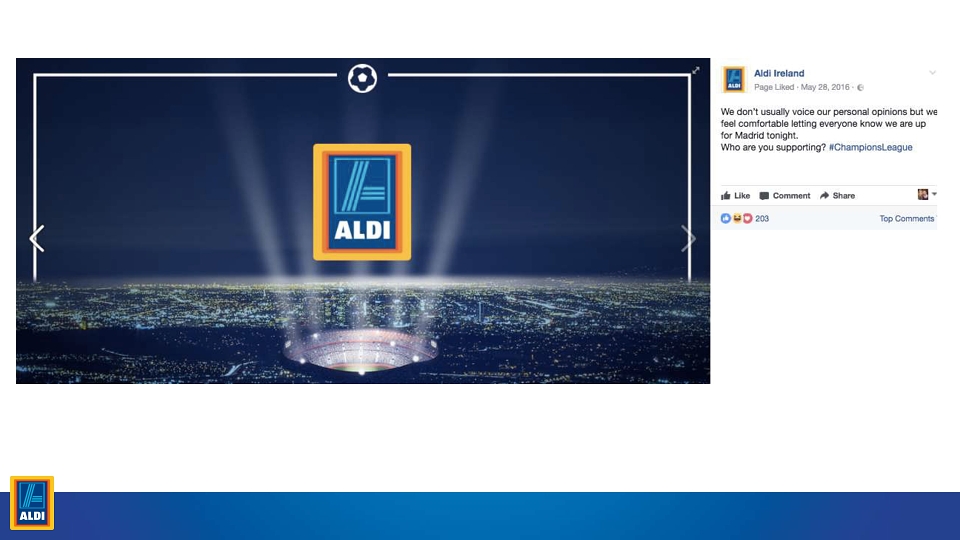Viewport: 960px width, 540px height.
Task: Open the Aldi Ireland page link
Action: 779,73
